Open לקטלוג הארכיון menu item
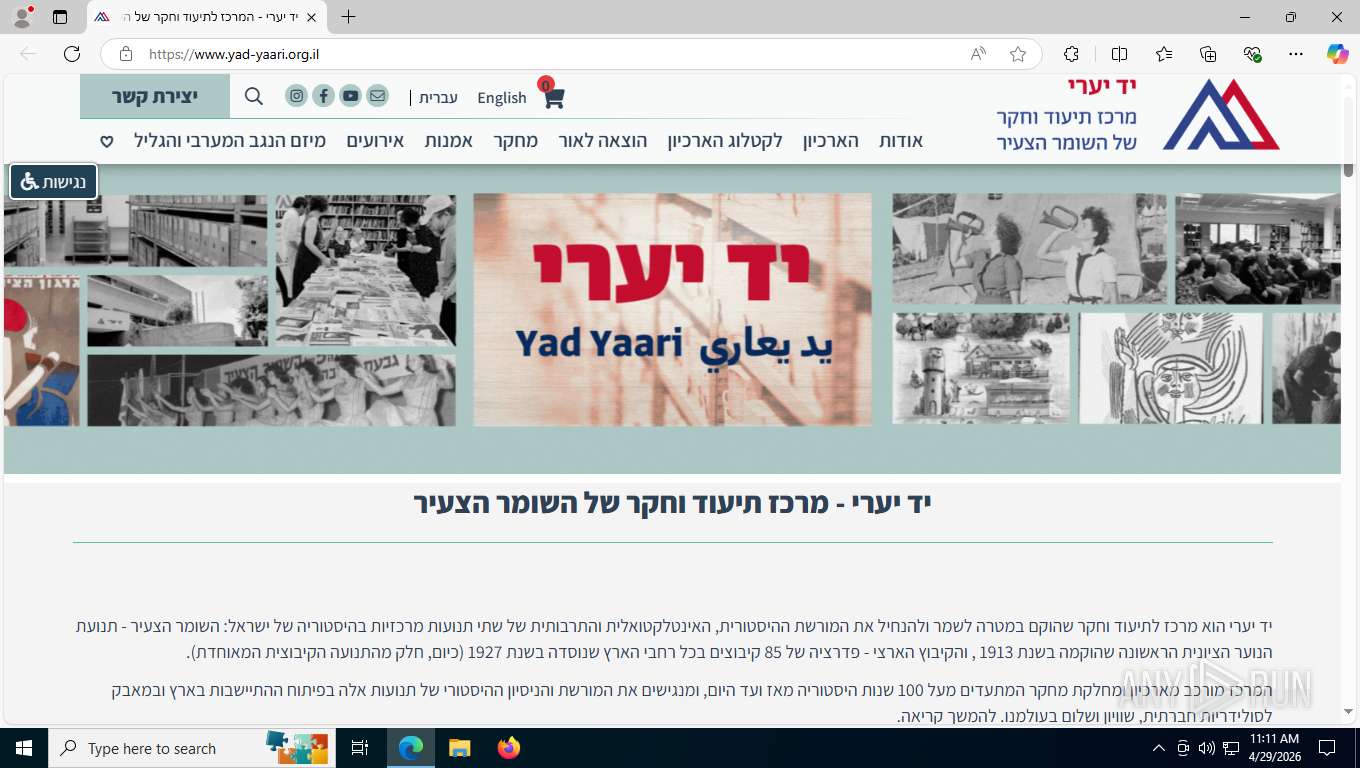Screen dimensions: 1360x768 pyautogui.click(x=725, y=141)
